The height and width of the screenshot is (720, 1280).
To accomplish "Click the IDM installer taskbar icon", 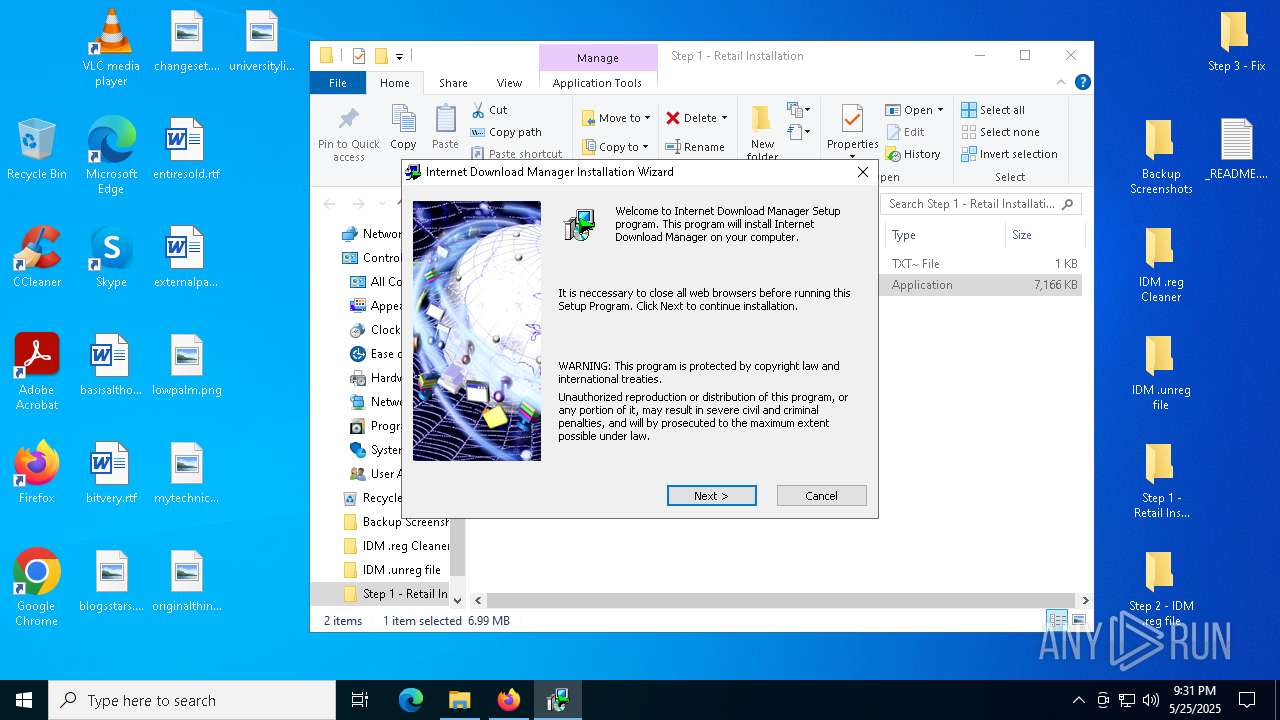I will coord(557,700).
